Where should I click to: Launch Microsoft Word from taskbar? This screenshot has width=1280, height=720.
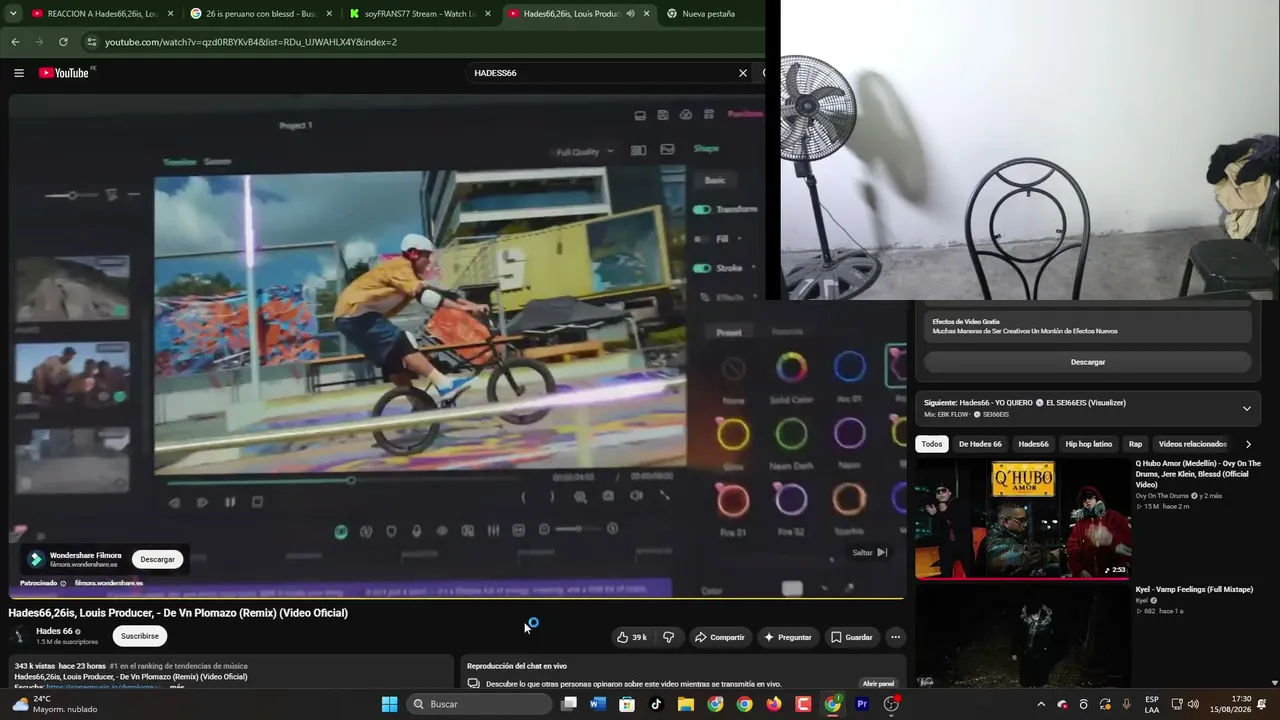coord(598,704)
